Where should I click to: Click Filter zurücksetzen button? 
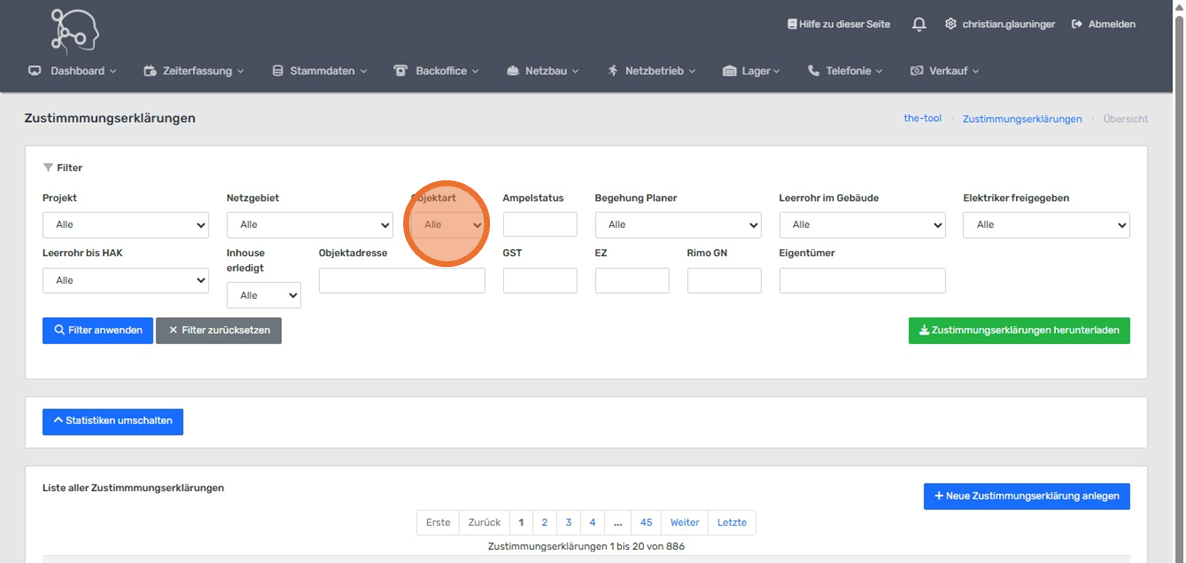pos(218,330)
